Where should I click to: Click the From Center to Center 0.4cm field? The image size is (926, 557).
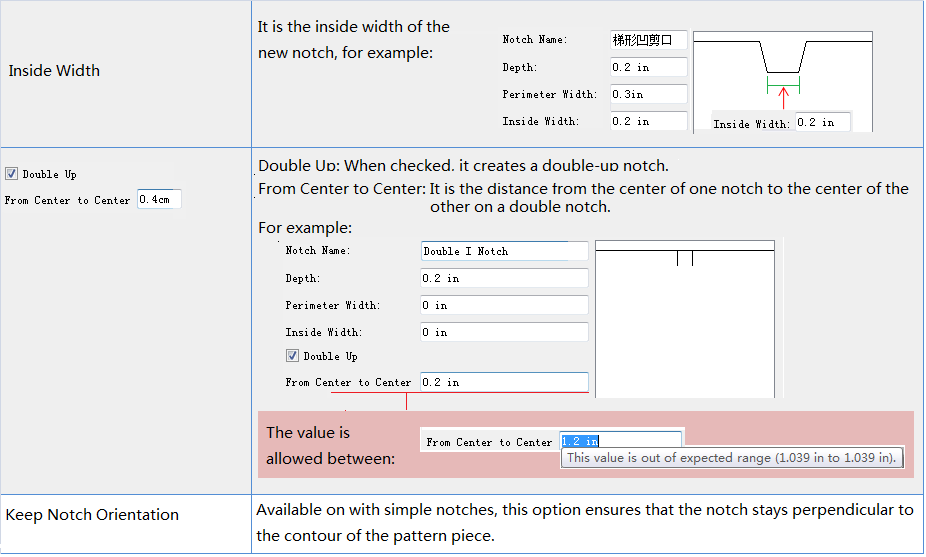coord(158,200)
